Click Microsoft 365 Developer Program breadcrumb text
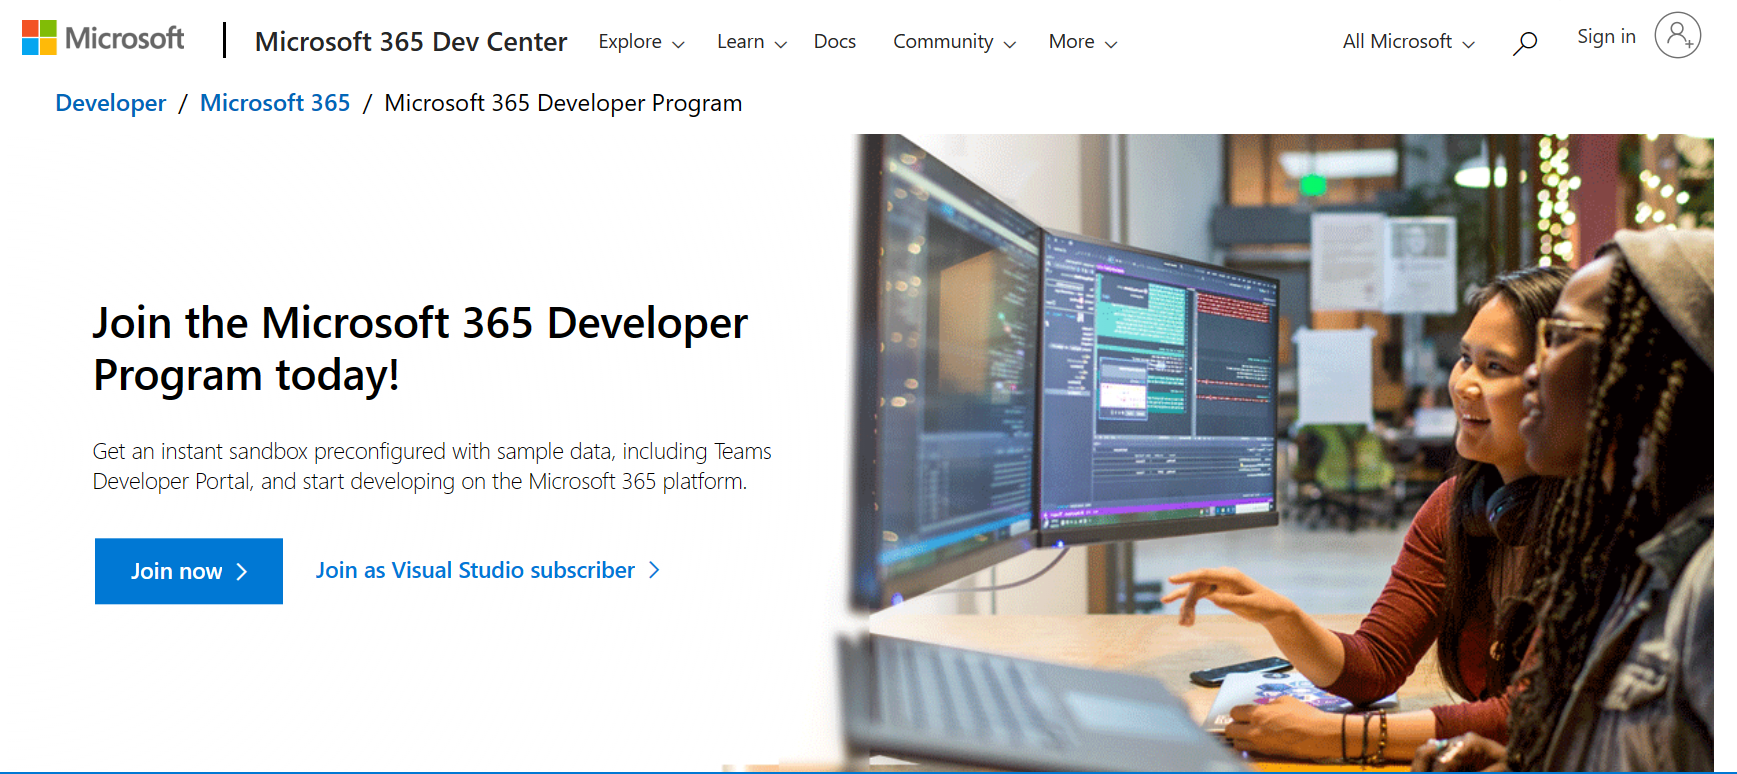1737x774 pixels. click(563, 103)
